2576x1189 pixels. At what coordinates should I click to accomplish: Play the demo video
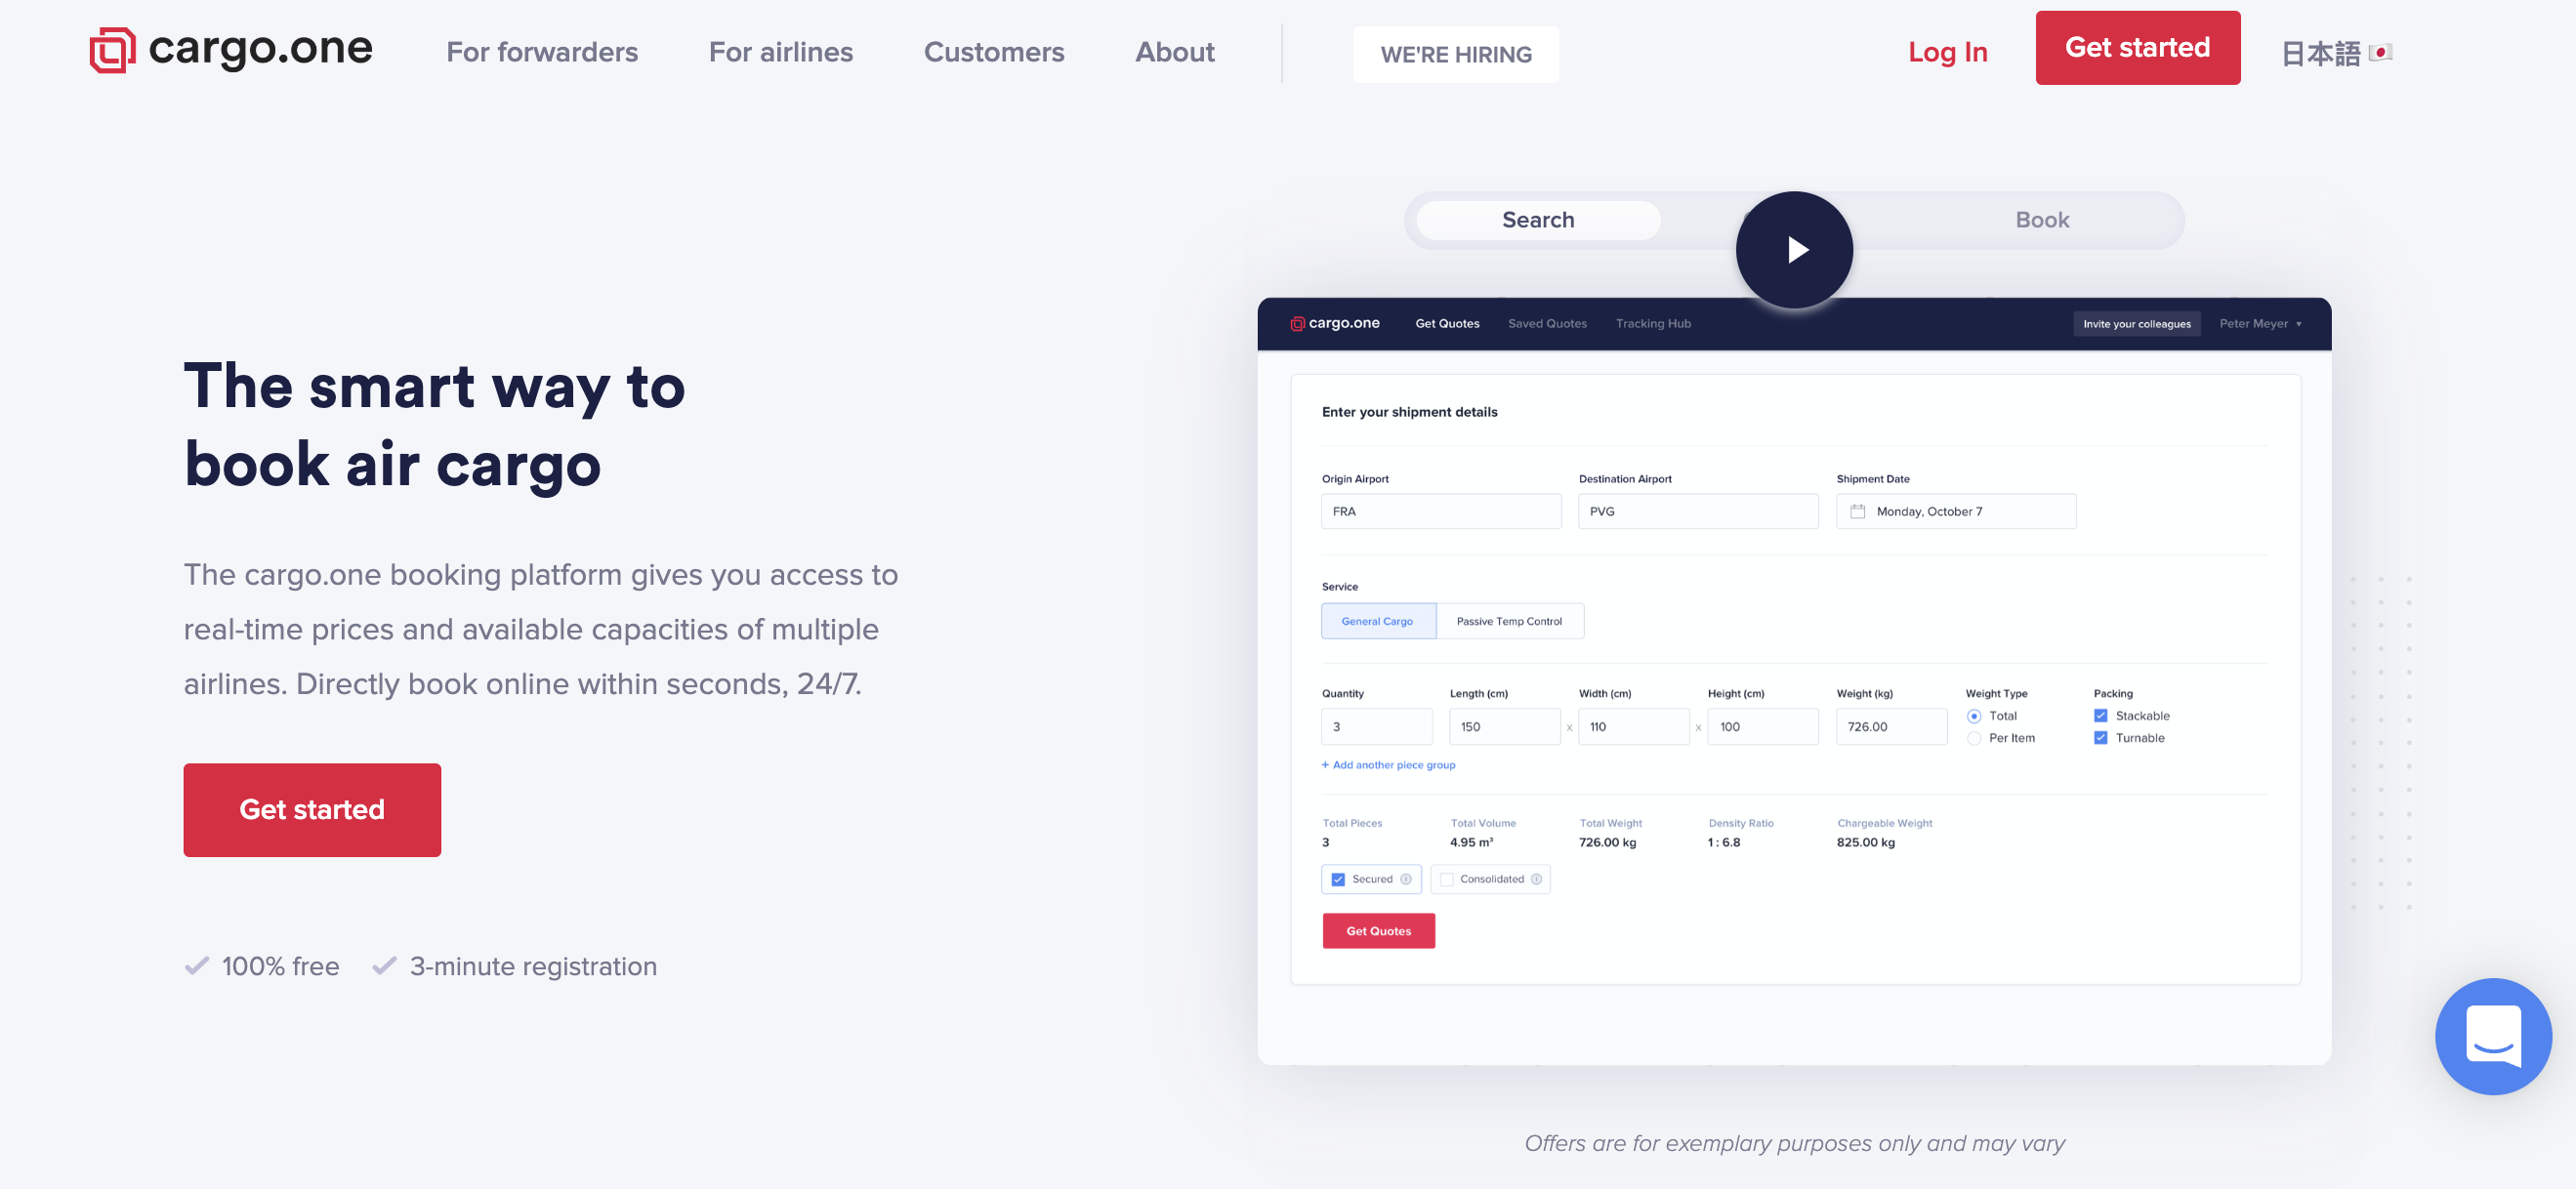coord(1794,250)
